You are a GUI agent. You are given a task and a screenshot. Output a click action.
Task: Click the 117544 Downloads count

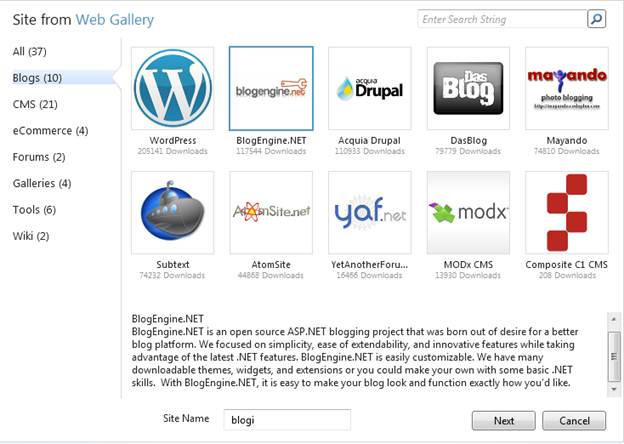tap(271, 151)
